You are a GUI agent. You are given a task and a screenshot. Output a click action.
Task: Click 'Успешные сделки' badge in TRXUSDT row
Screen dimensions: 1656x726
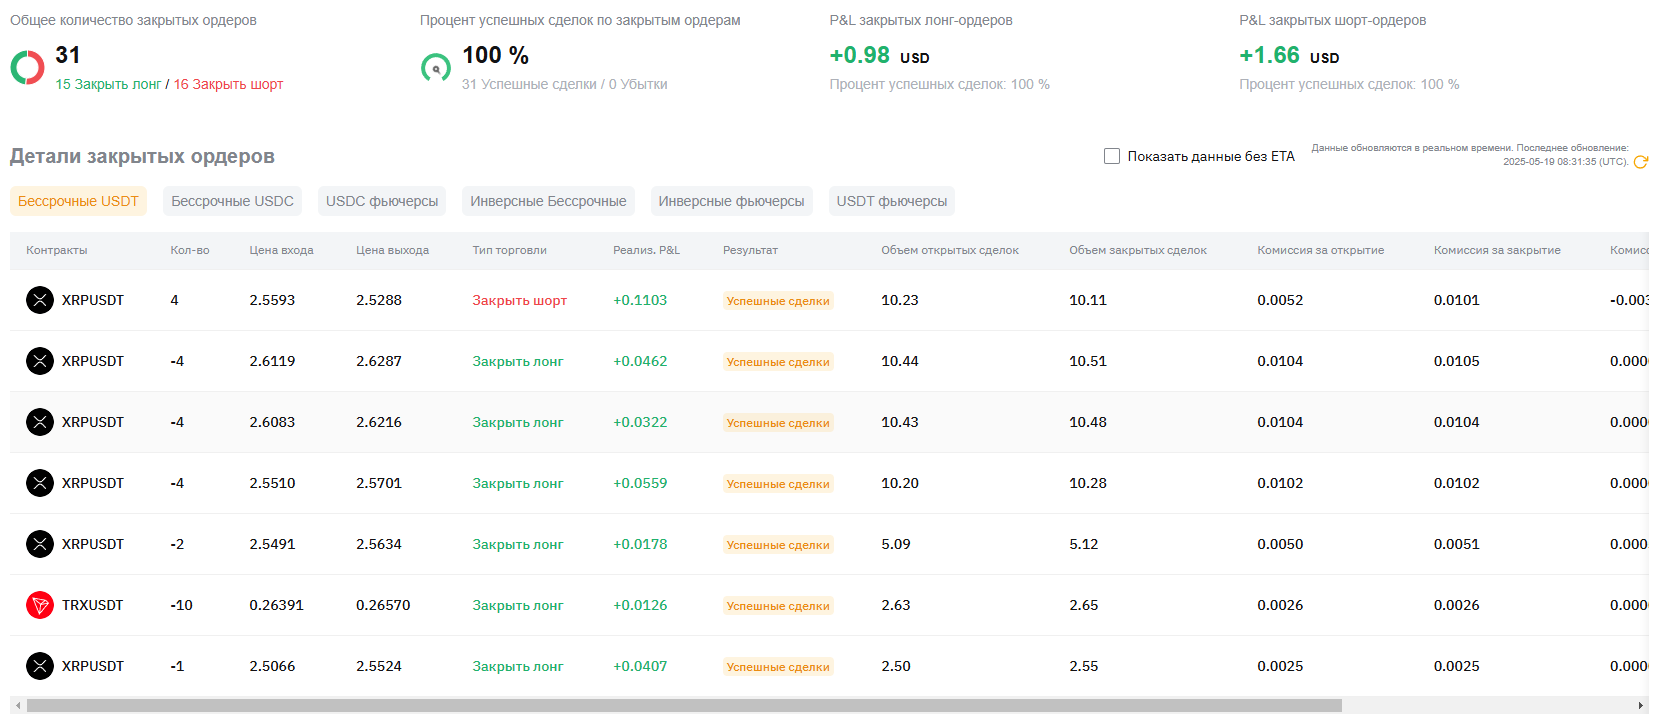778,606
